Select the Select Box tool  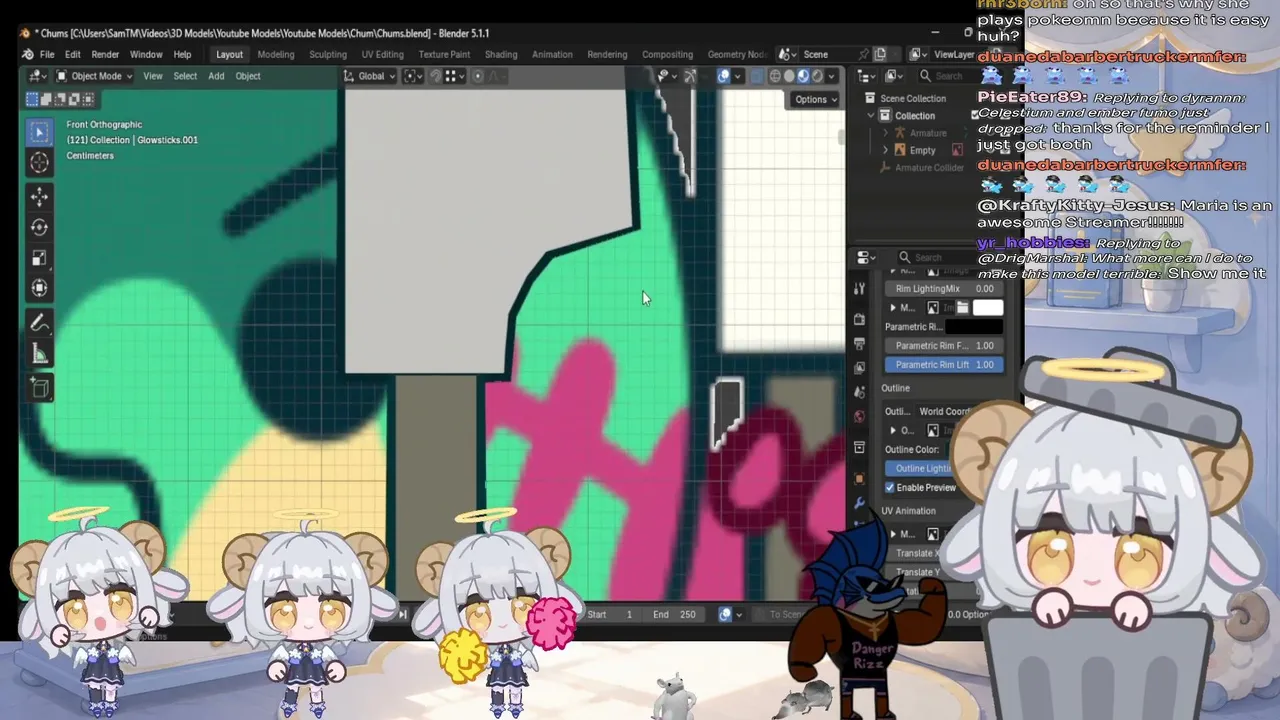point(39,132)
